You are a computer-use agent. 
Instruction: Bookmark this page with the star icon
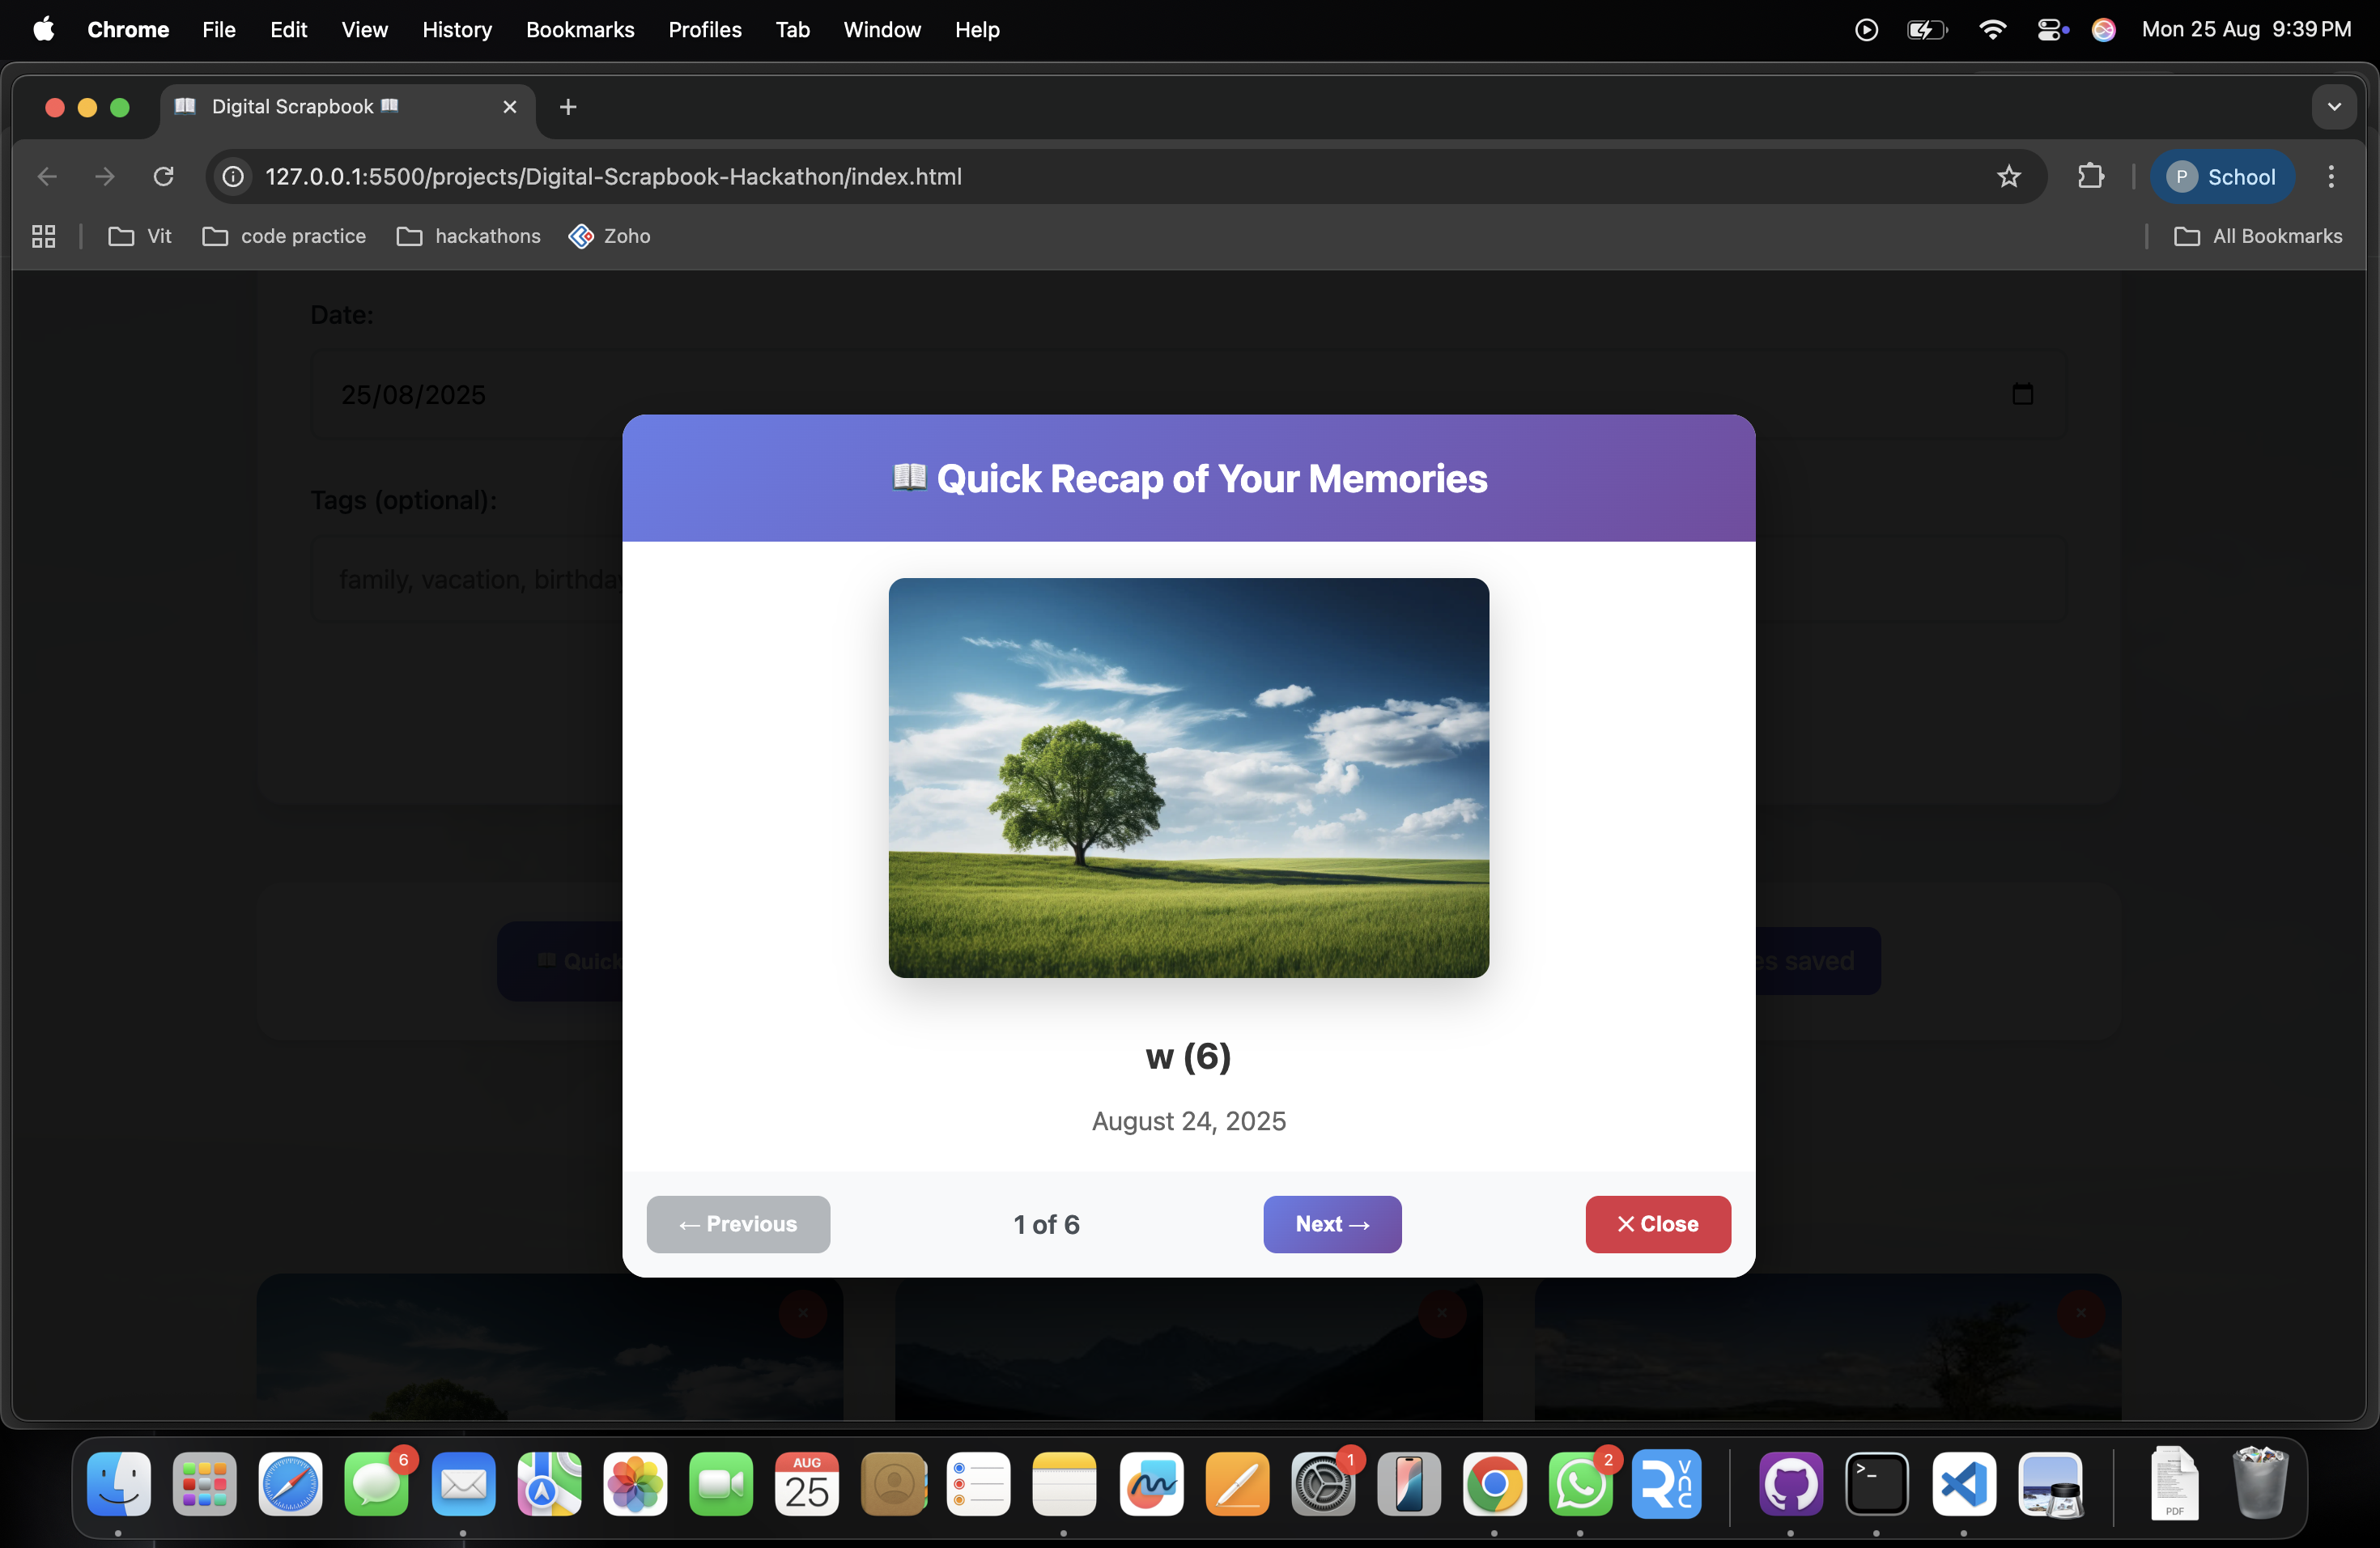pyautogui.click(x=2009, y=177)
